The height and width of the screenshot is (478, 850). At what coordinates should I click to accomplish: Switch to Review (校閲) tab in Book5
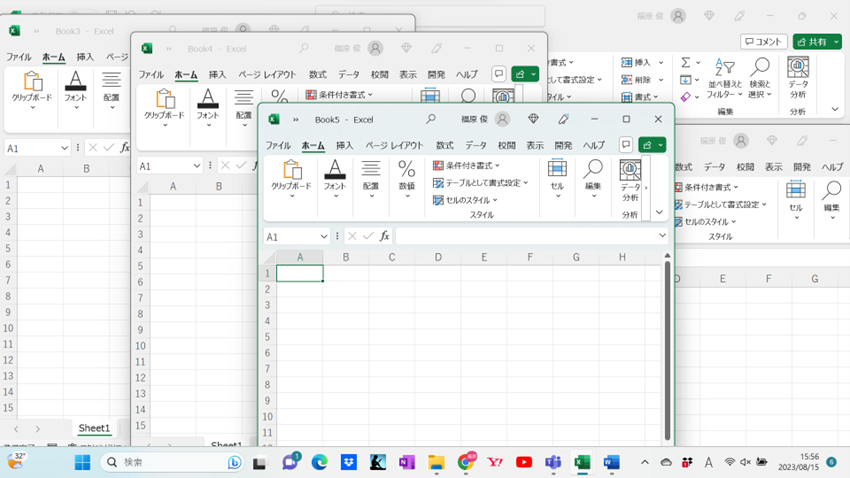point(506,145)
